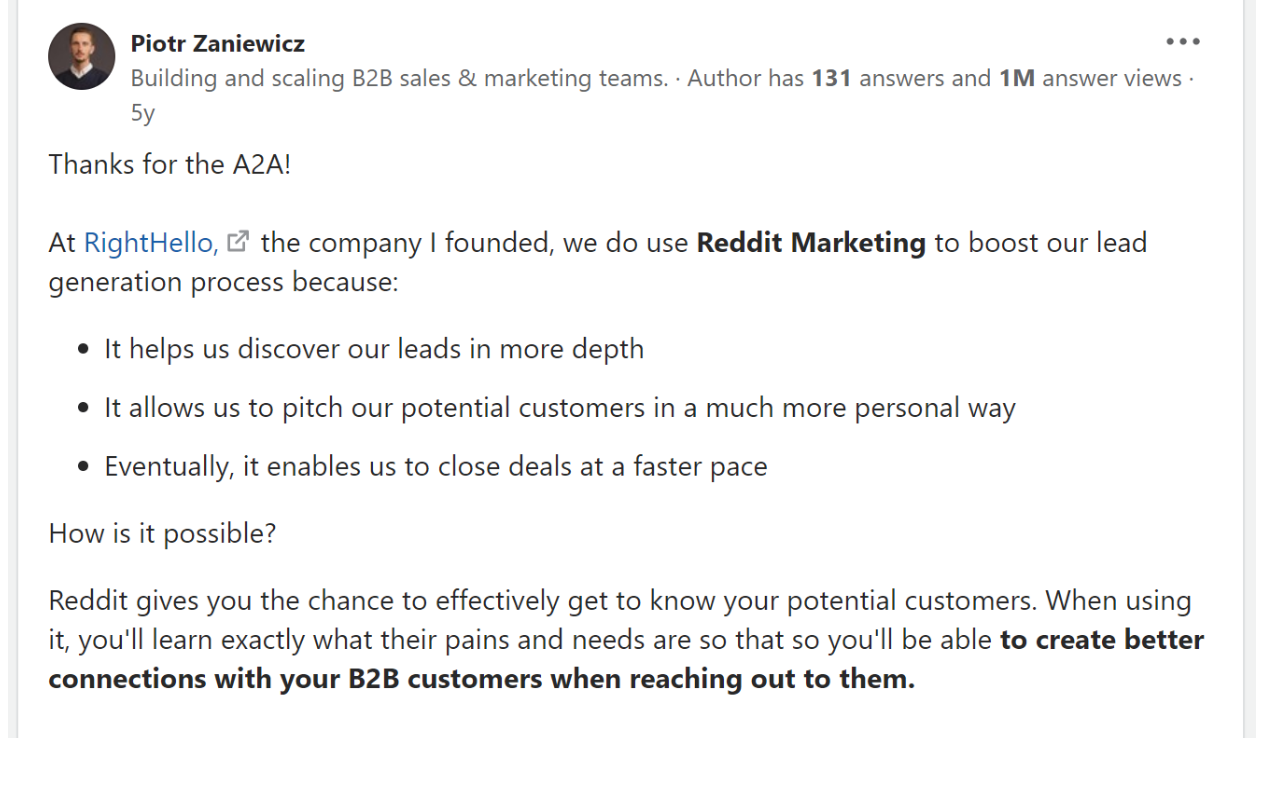Select the bullet about pitching potential customers
1268x788 pixels.
tap(560, 407)
